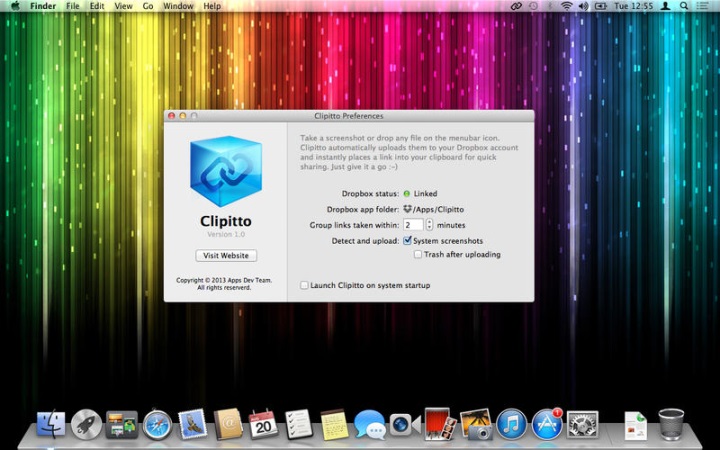This screenshot has width=720, height=450.
Task: Launch iTunes from the dock
Action: tap(511, 424)
